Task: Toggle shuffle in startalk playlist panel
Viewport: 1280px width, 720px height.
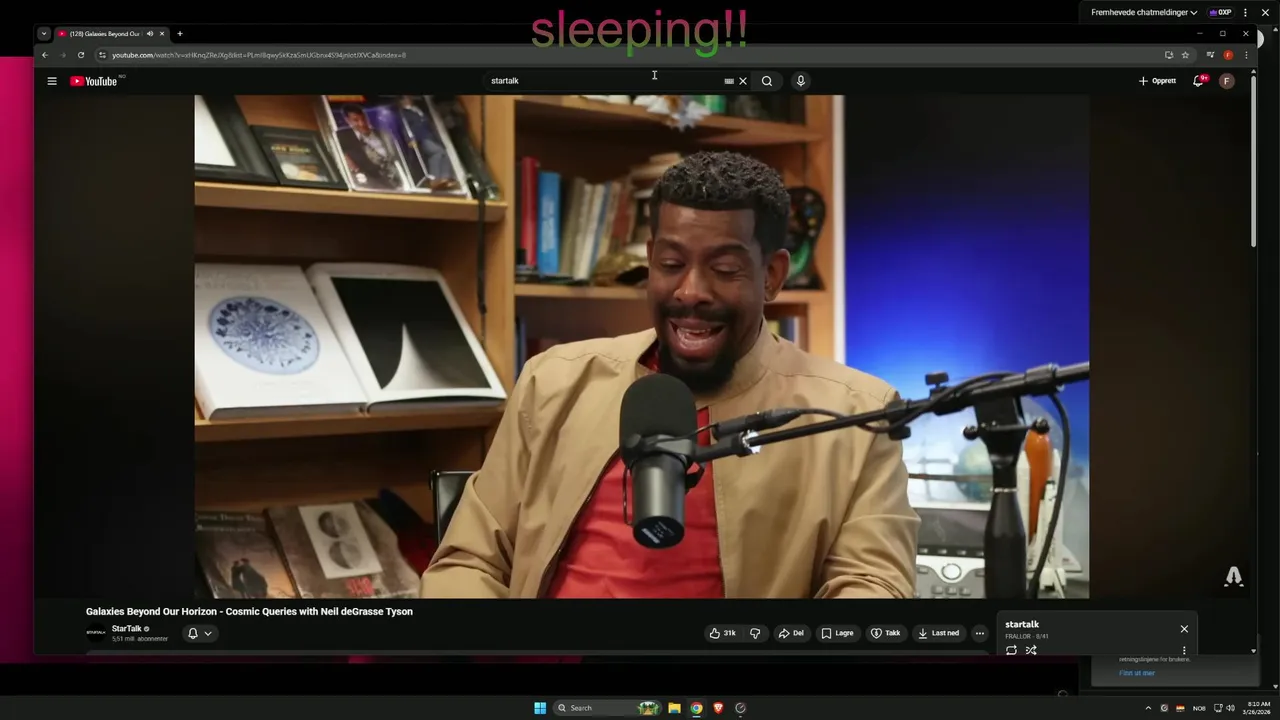Action: pyautogui.click(x=1031, y=650)
